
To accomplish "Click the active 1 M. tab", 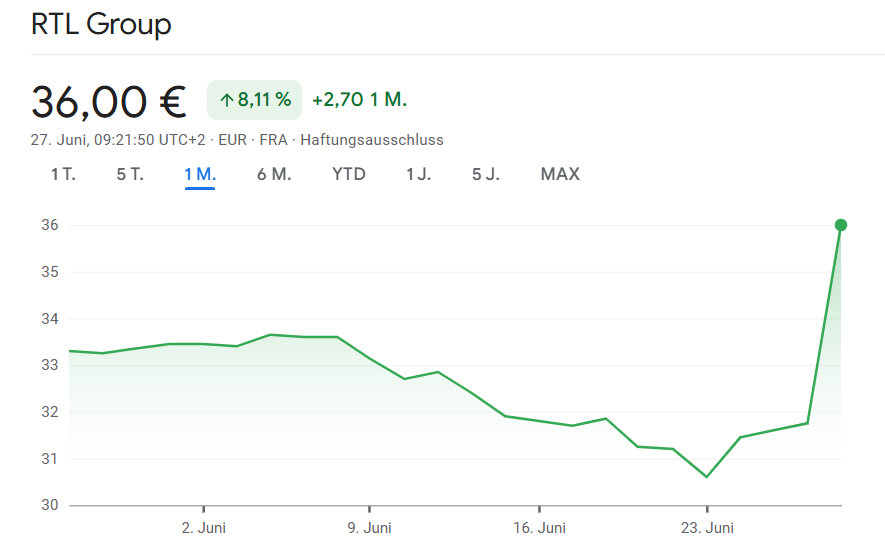I will click(x=200, y=174).
